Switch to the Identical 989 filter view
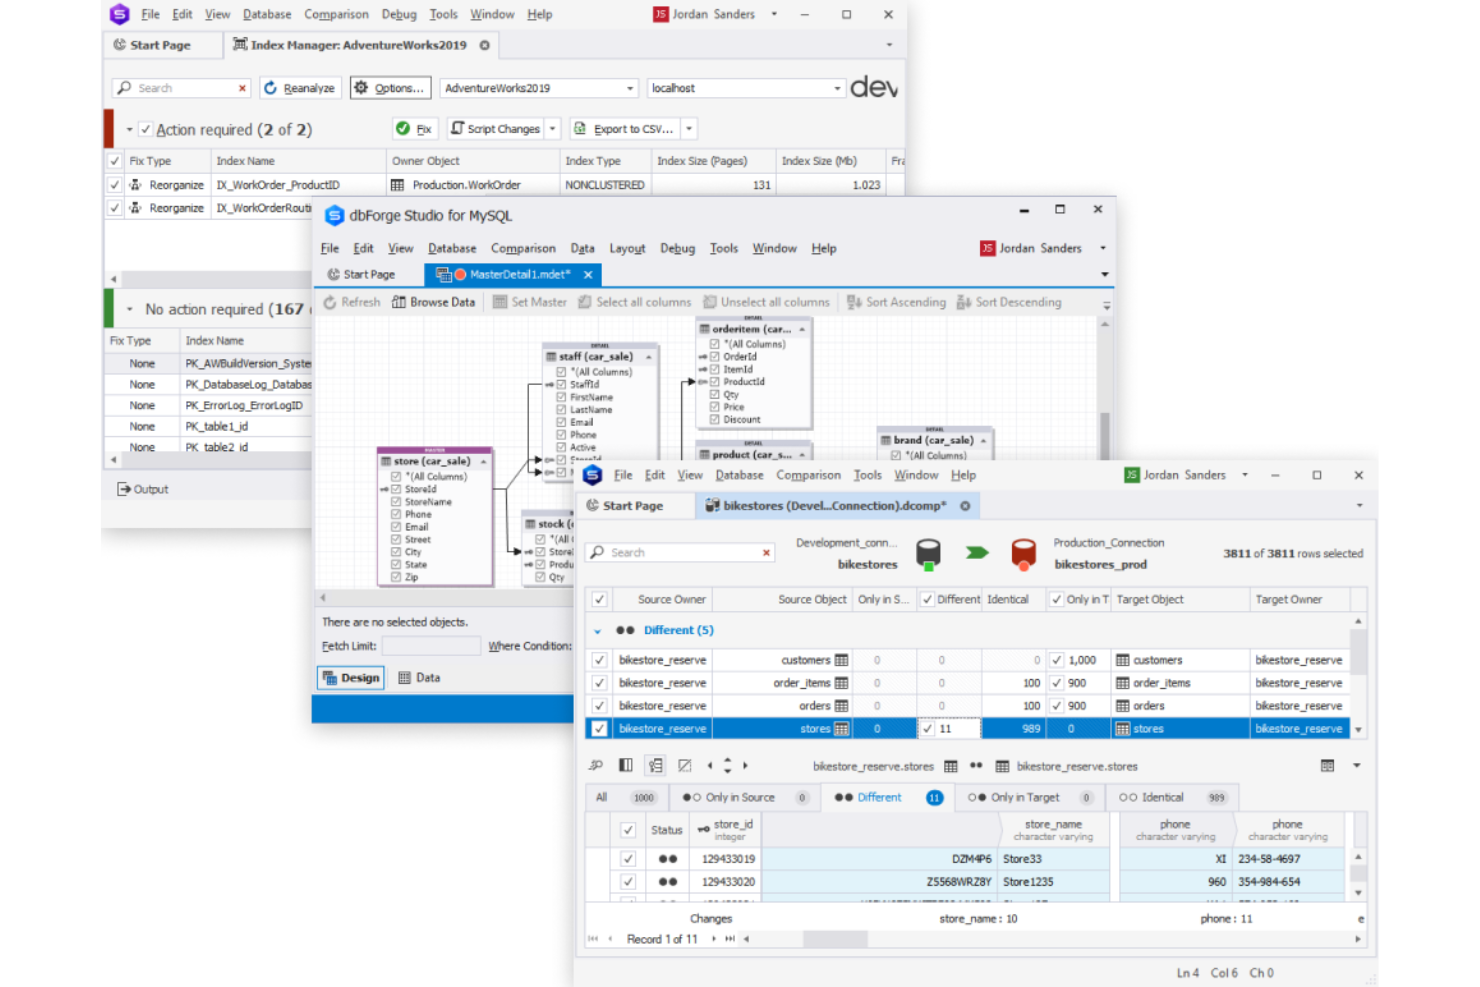Image resolution: width=1480 pixels, height=987 pixels. pos(1165,797)
